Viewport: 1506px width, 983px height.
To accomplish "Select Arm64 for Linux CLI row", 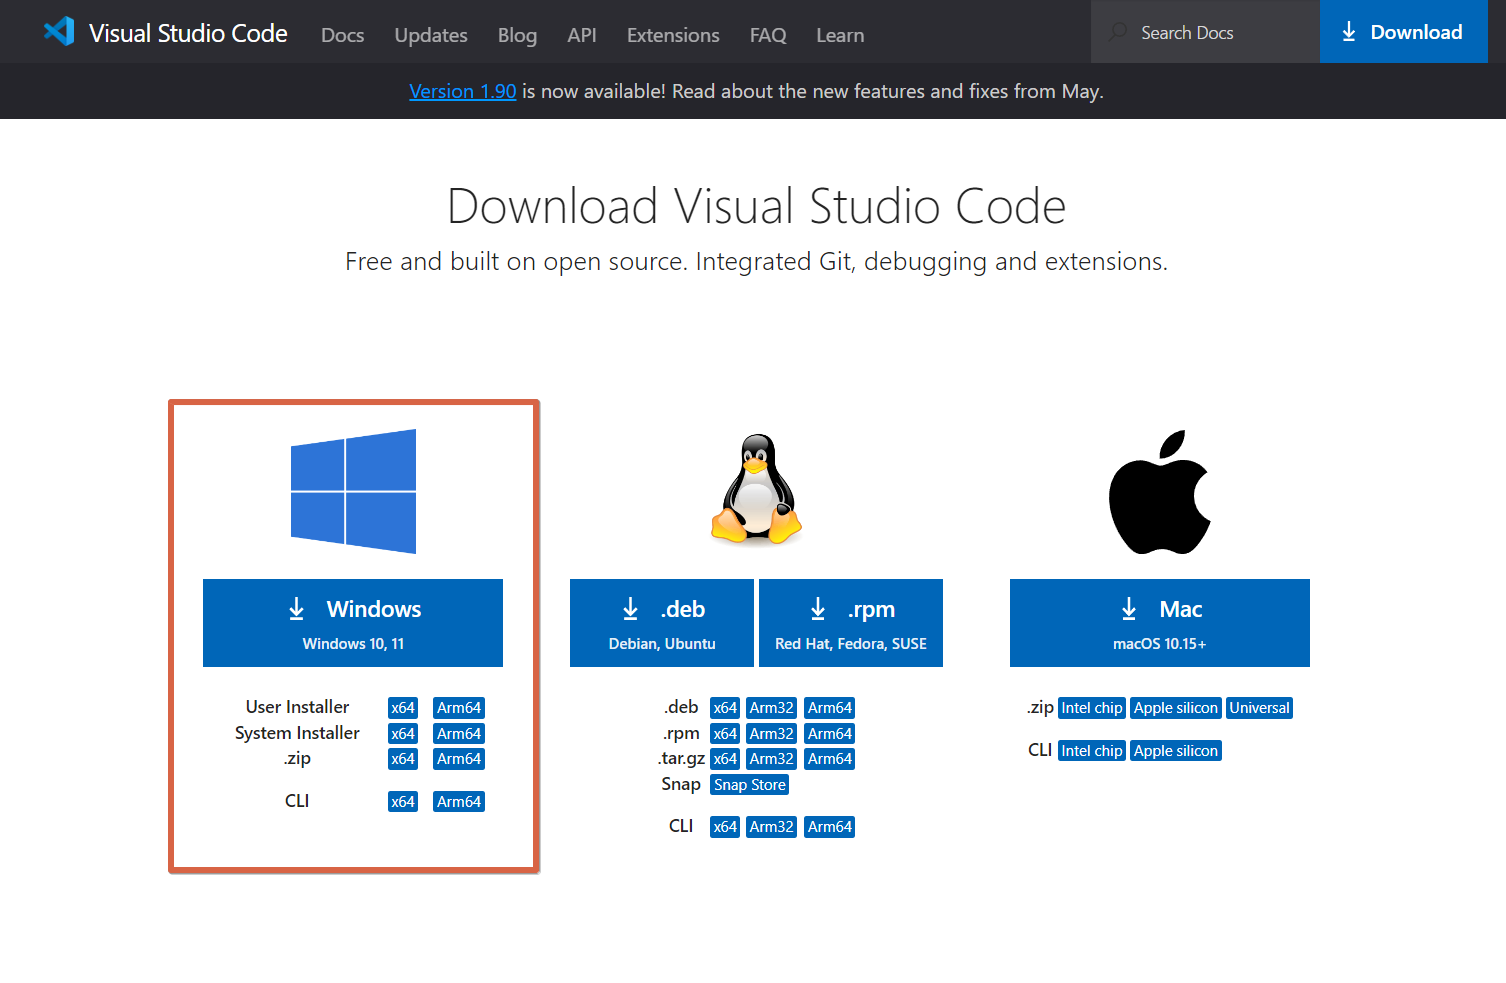I will tap(830, 827).
